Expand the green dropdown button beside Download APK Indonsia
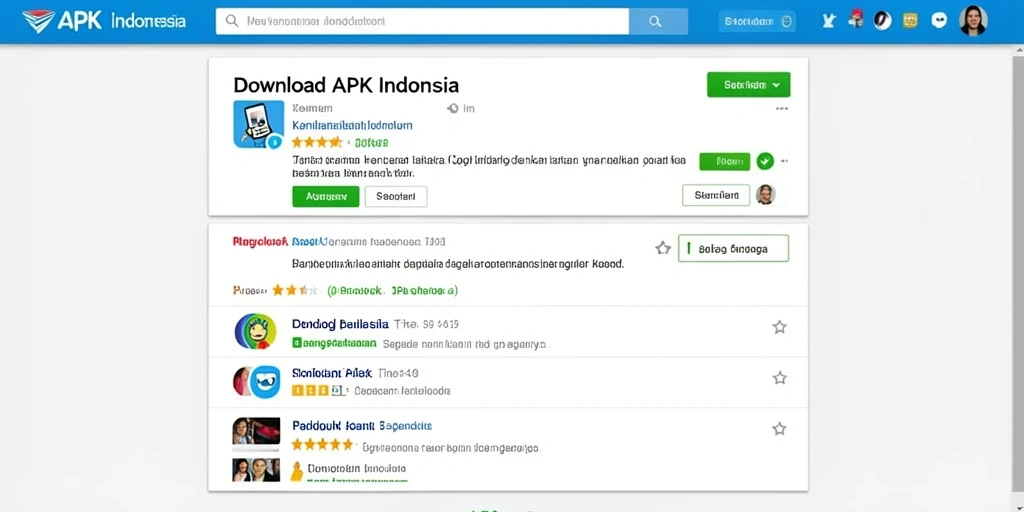The image size is (1024, 512). click(x=748, y=85)
